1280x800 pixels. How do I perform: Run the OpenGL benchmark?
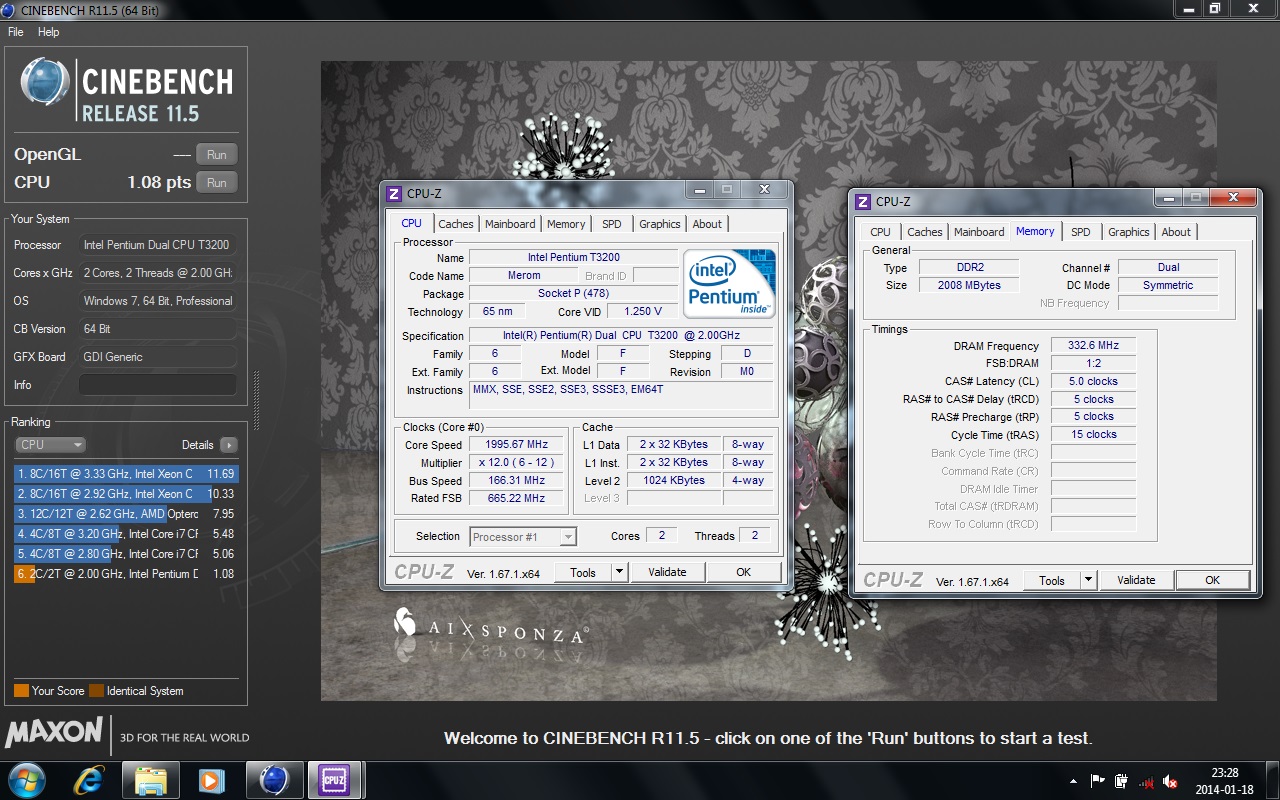217,154
